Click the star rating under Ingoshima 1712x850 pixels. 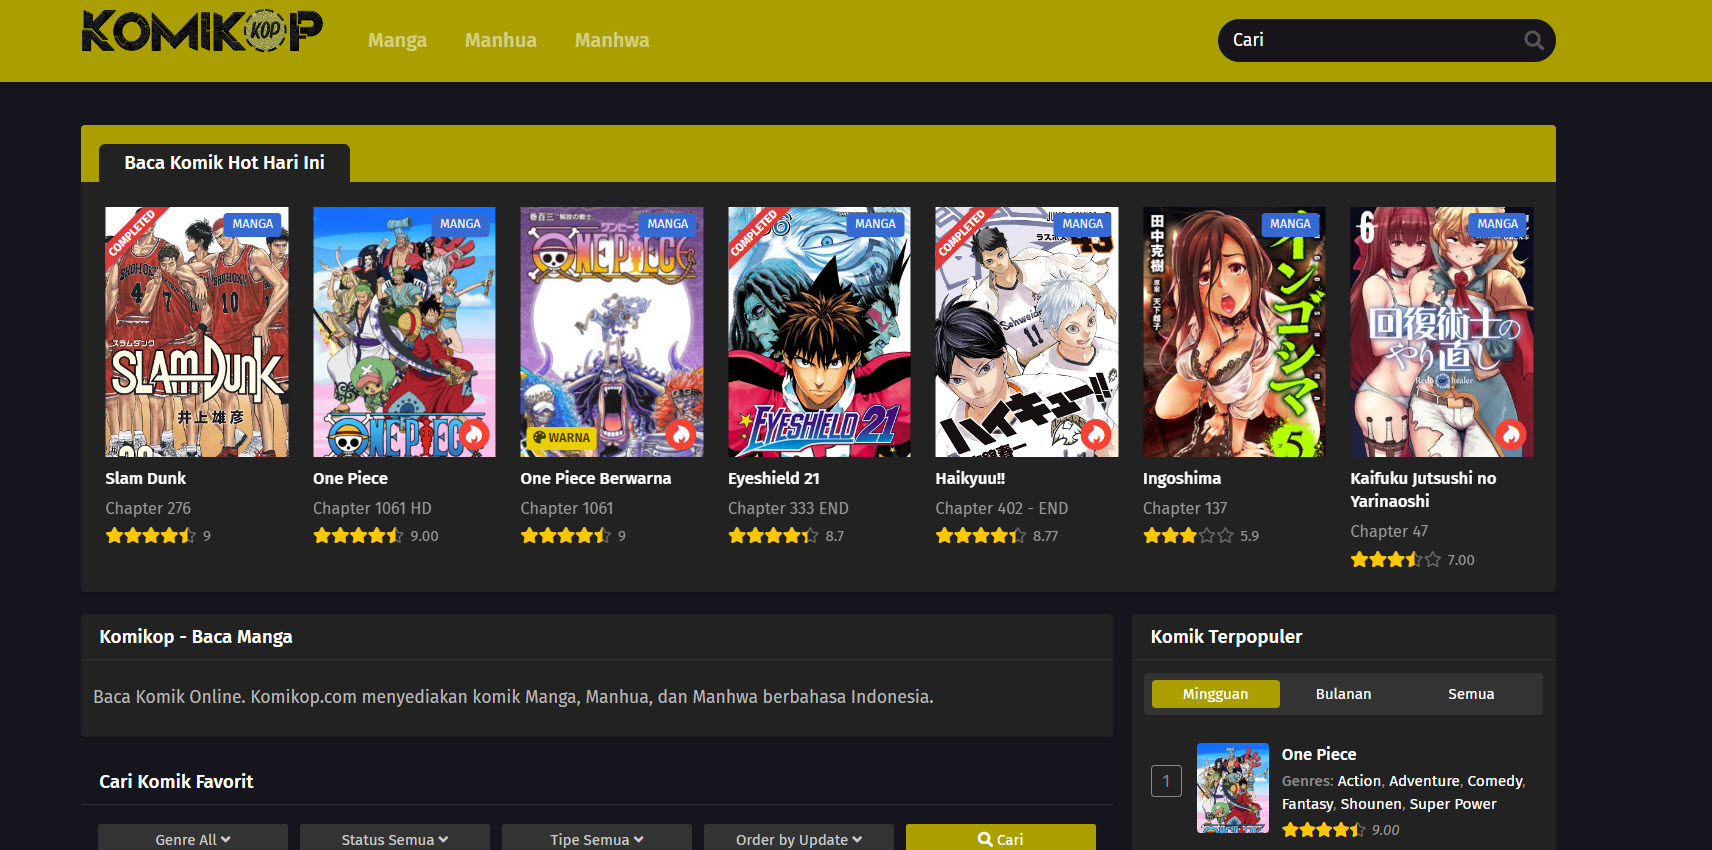[x=1188, y=536]
